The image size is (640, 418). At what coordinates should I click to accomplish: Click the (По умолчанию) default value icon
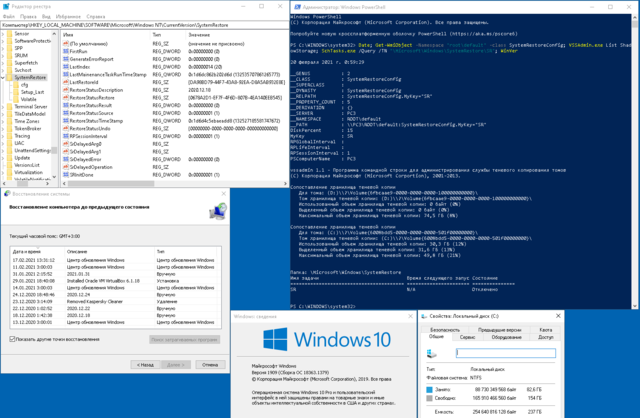pos(66,44)
